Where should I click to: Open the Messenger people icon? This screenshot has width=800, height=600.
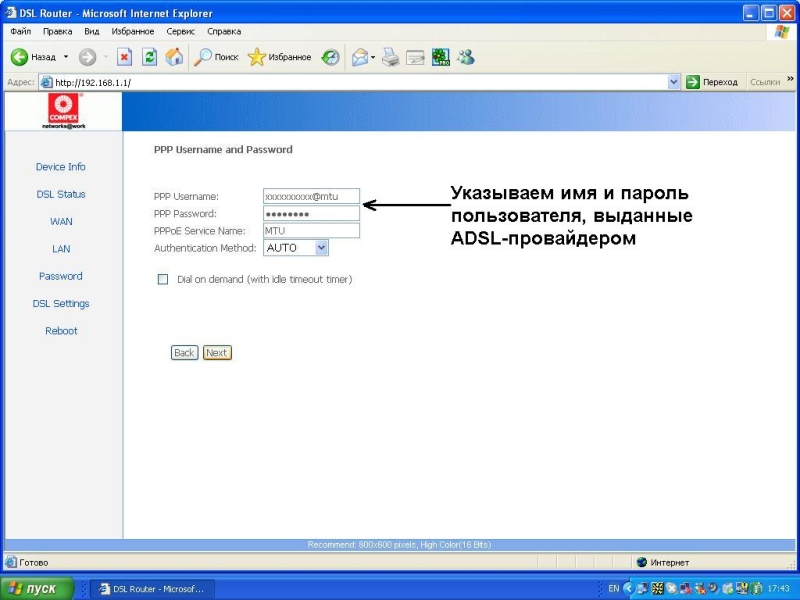click(x=465, y=57)
